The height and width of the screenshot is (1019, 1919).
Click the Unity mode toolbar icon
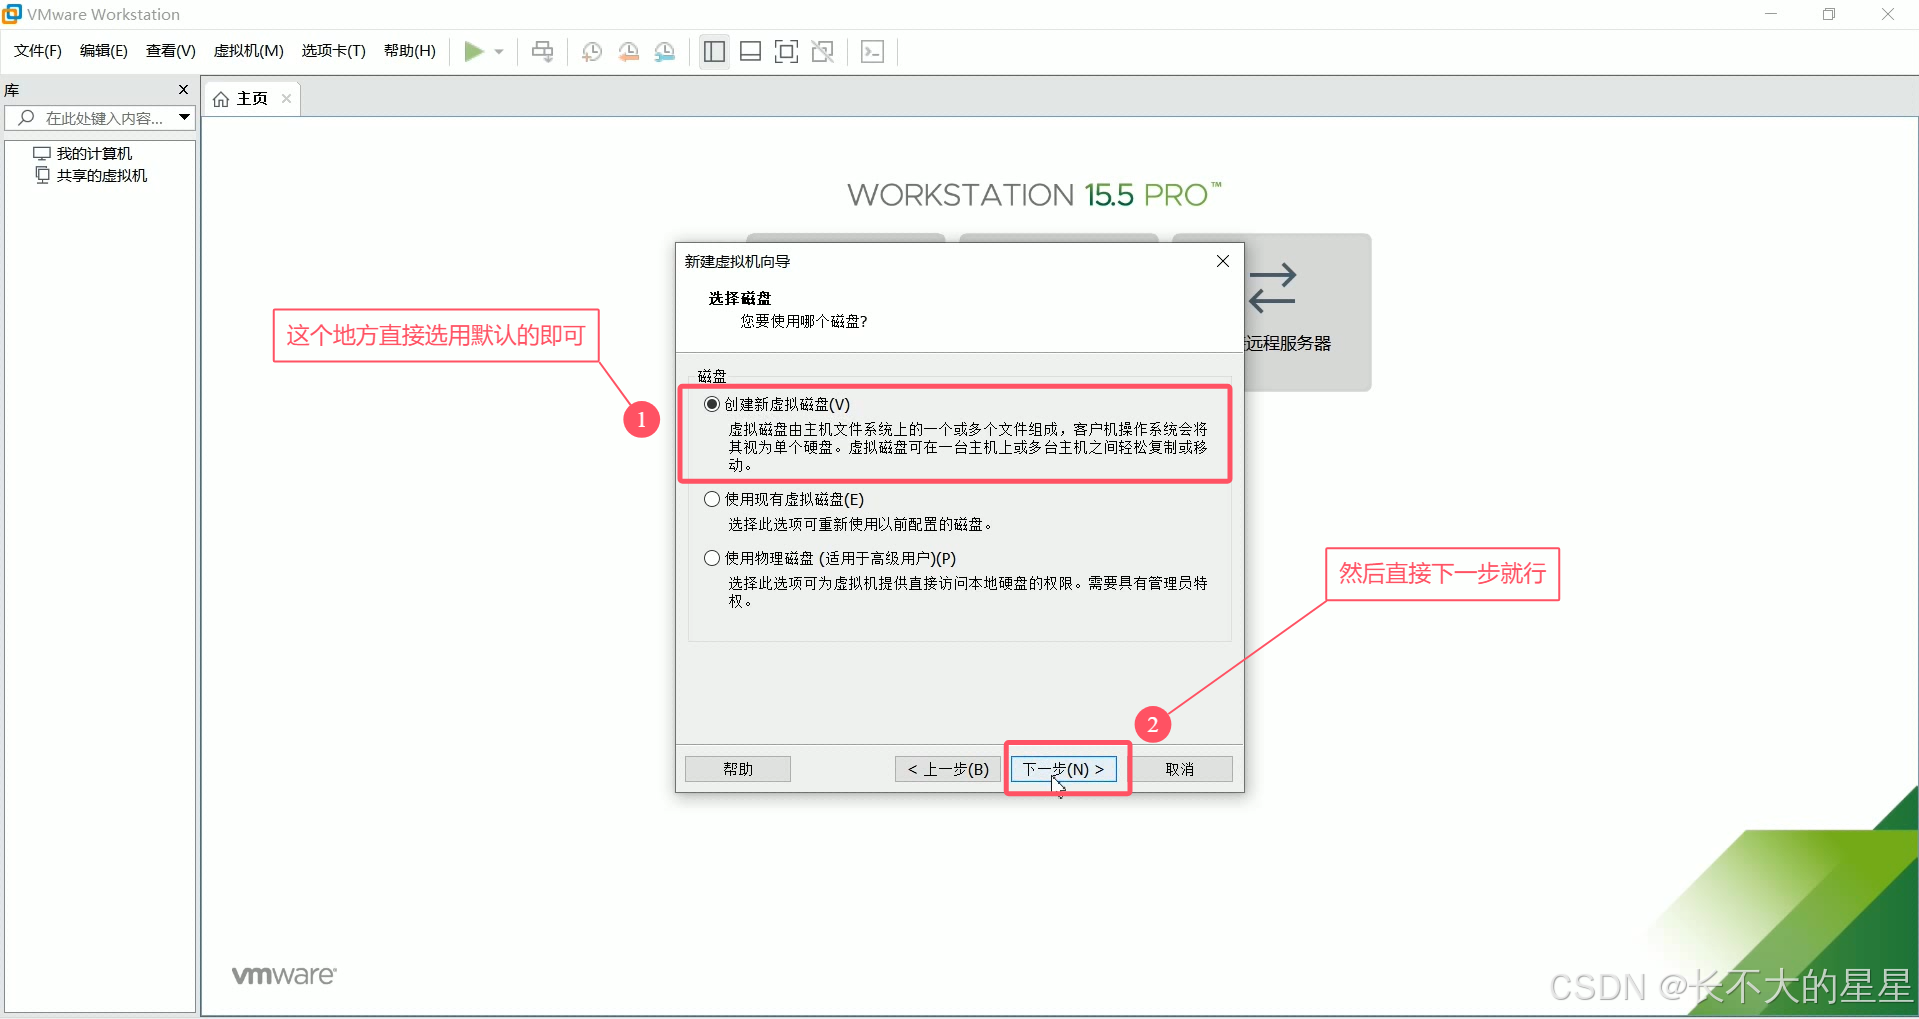[x=823, y=52]
